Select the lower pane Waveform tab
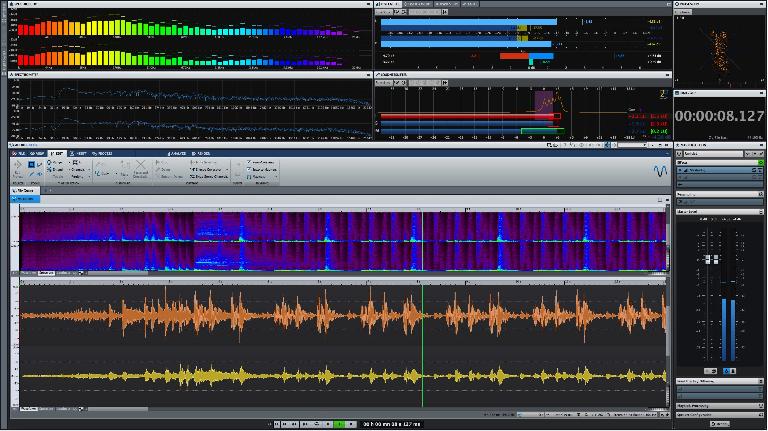768x431 pixels. click(x=28, y=408)
